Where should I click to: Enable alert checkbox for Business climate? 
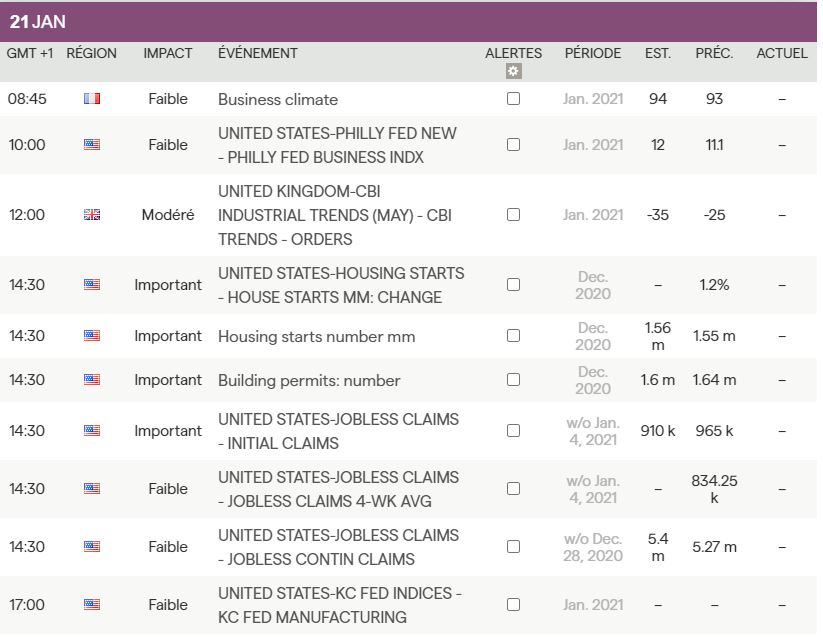point(513,99)
